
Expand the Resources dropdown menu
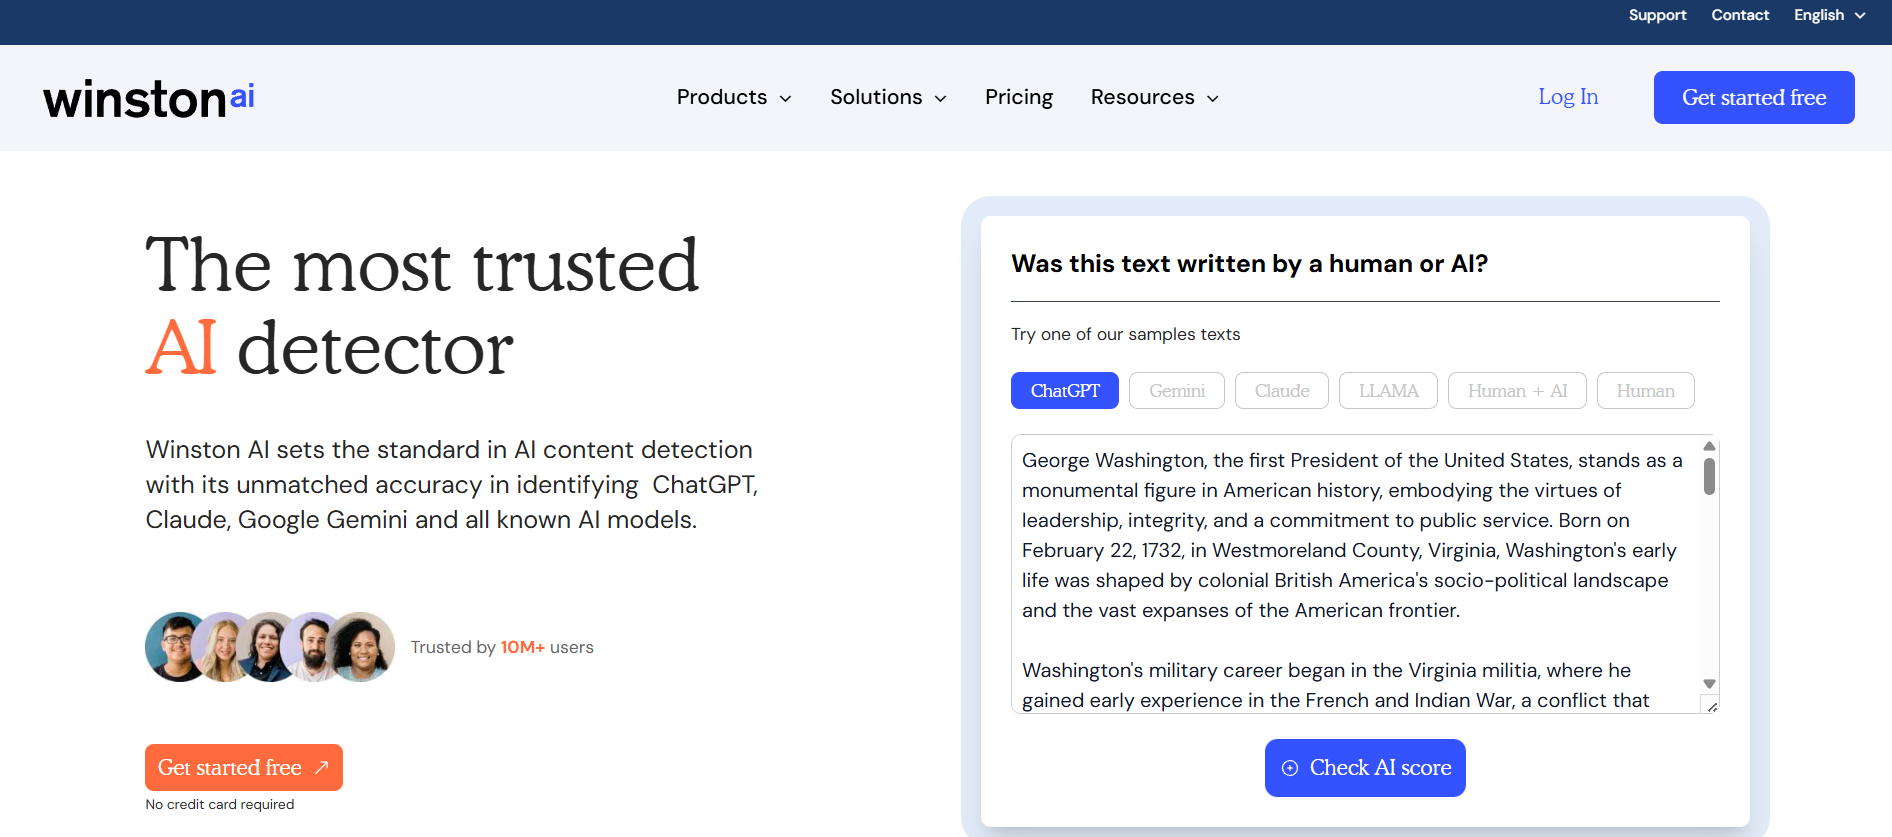coord(1154,98)
